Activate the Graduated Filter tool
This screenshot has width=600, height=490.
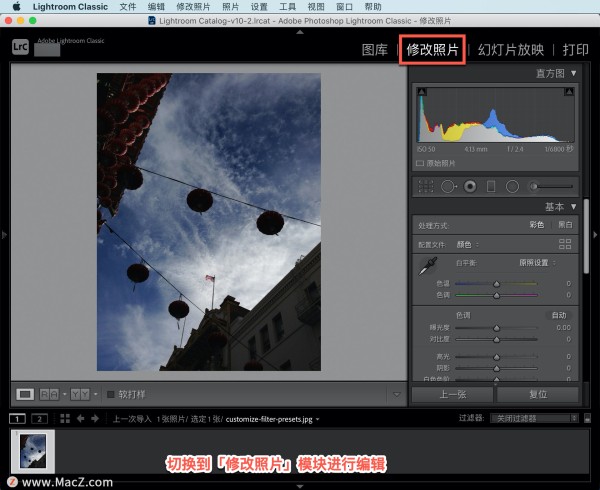[x=490, y=186]
